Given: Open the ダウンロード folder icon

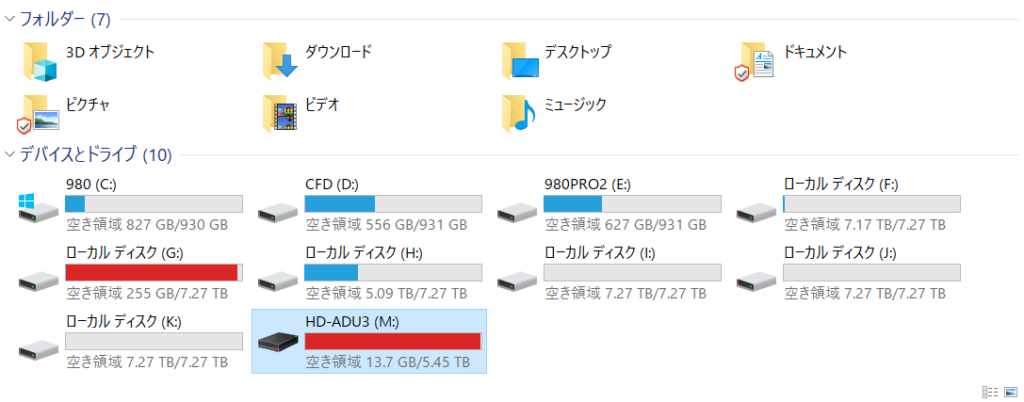Looking at the screenshot, I should [x=280, y=61].
